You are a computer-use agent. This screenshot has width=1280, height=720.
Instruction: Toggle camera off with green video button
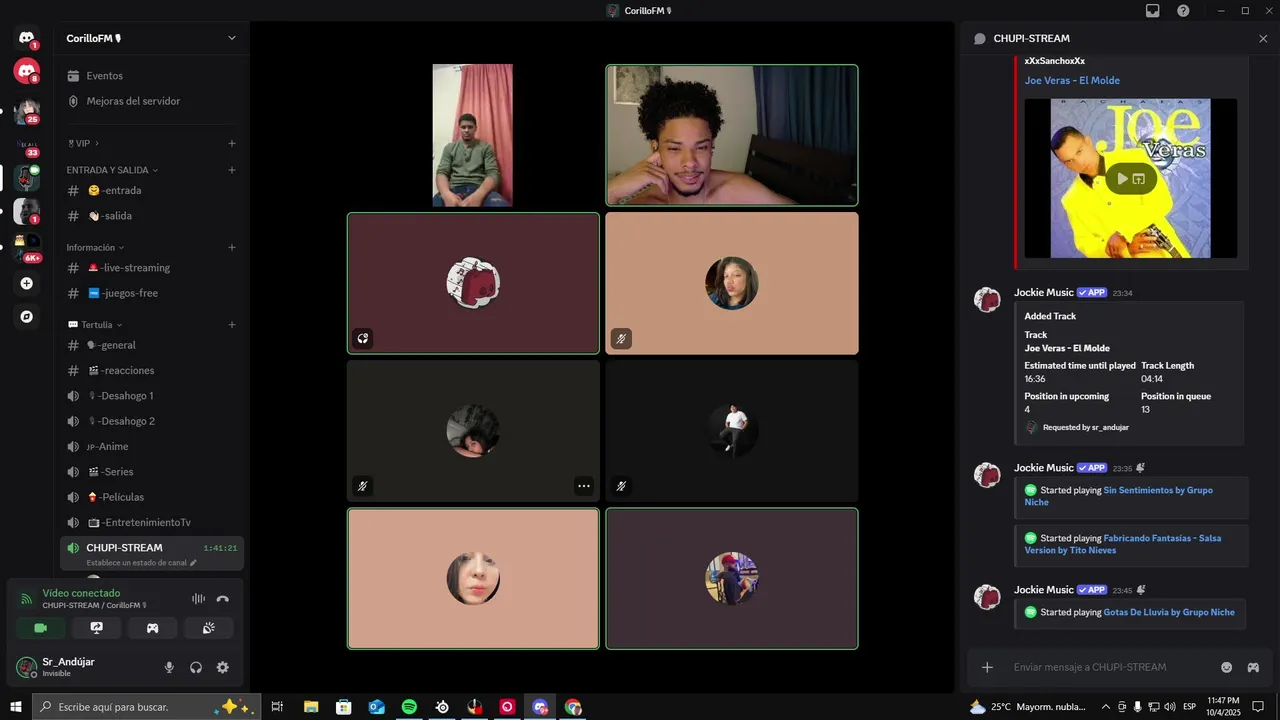41,628
